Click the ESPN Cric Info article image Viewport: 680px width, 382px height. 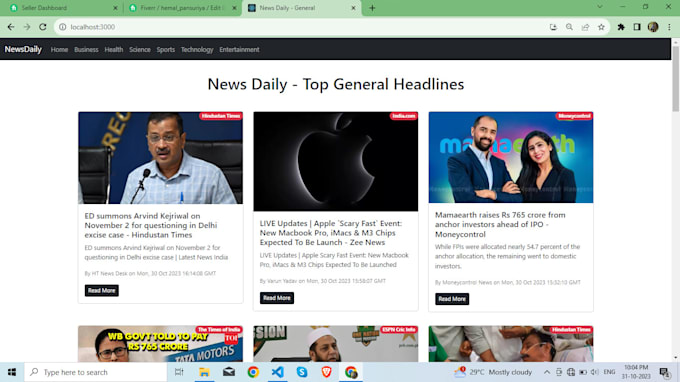pyautogui.click(x=336, y=344)
